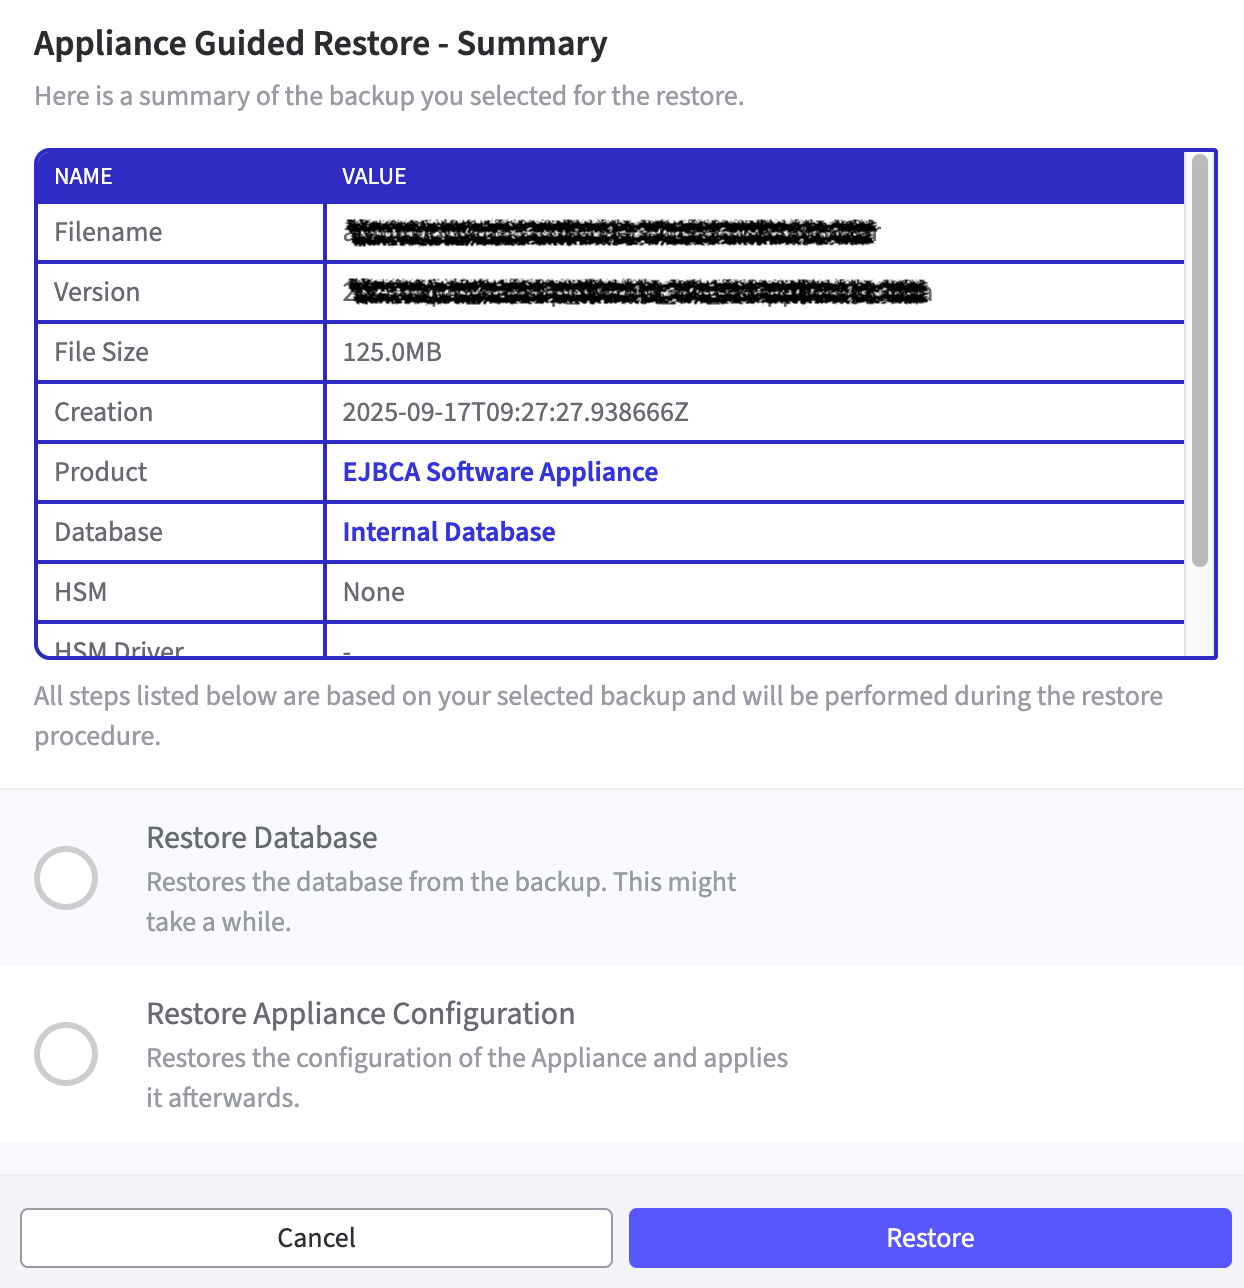Click the Restore button
Image resolution: width=1244 pixels, height=1288 pixels.
[929, 1237]
